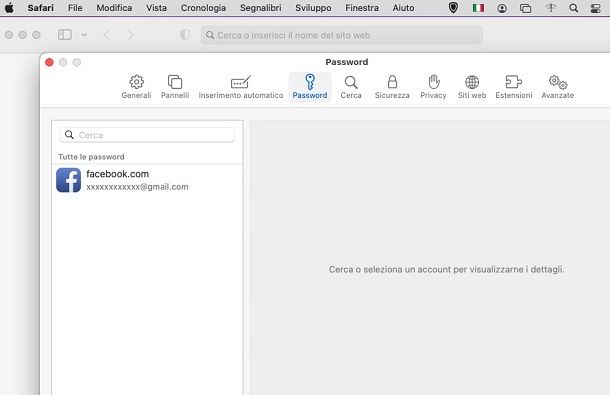
Task: Open the Italian flag input menu
Action: 478,8
